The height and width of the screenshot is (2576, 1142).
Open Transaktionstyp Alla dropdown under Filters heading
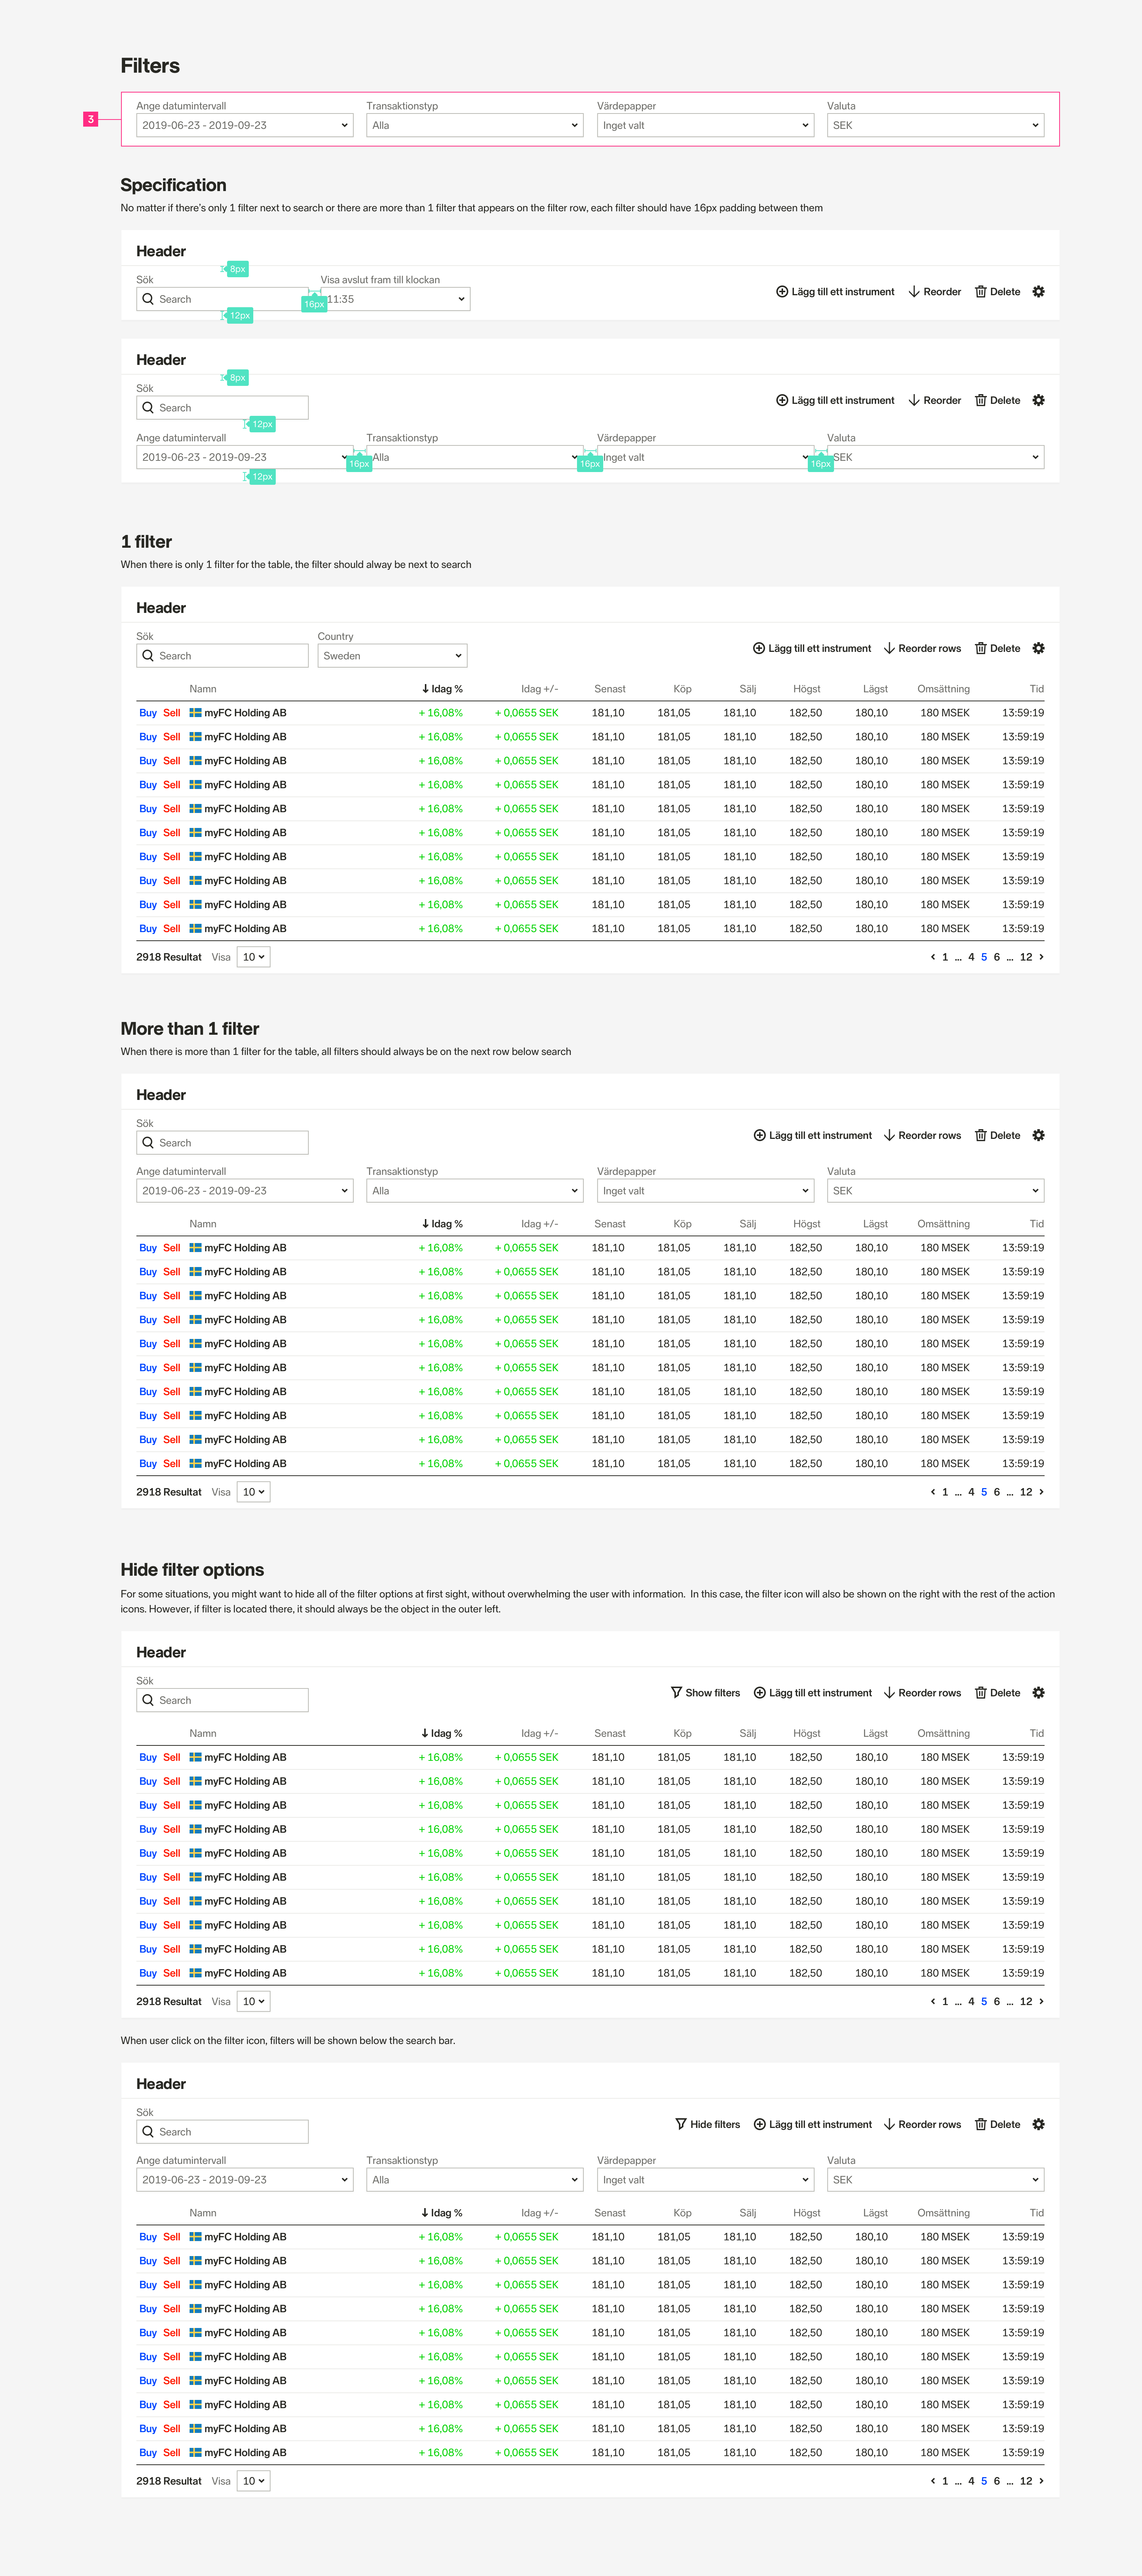(475, 125)
